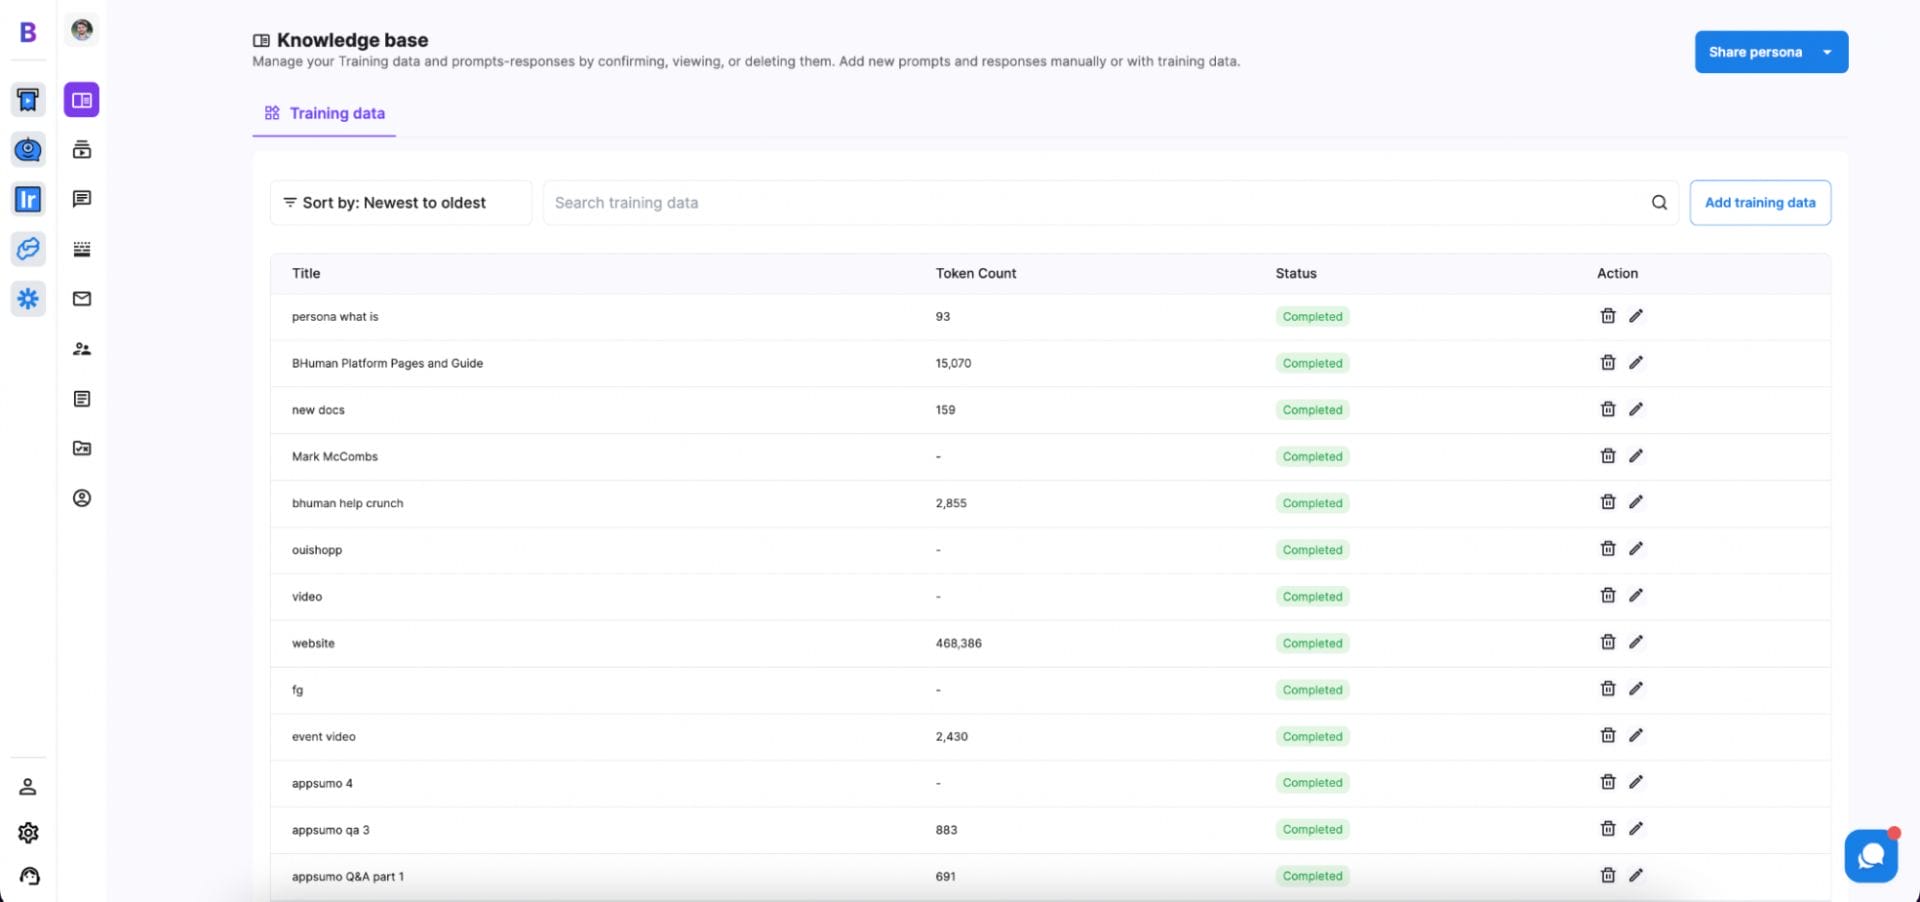Expand the Share persona dropdown arrow
1920x902 pixels.
point(1827,52)
